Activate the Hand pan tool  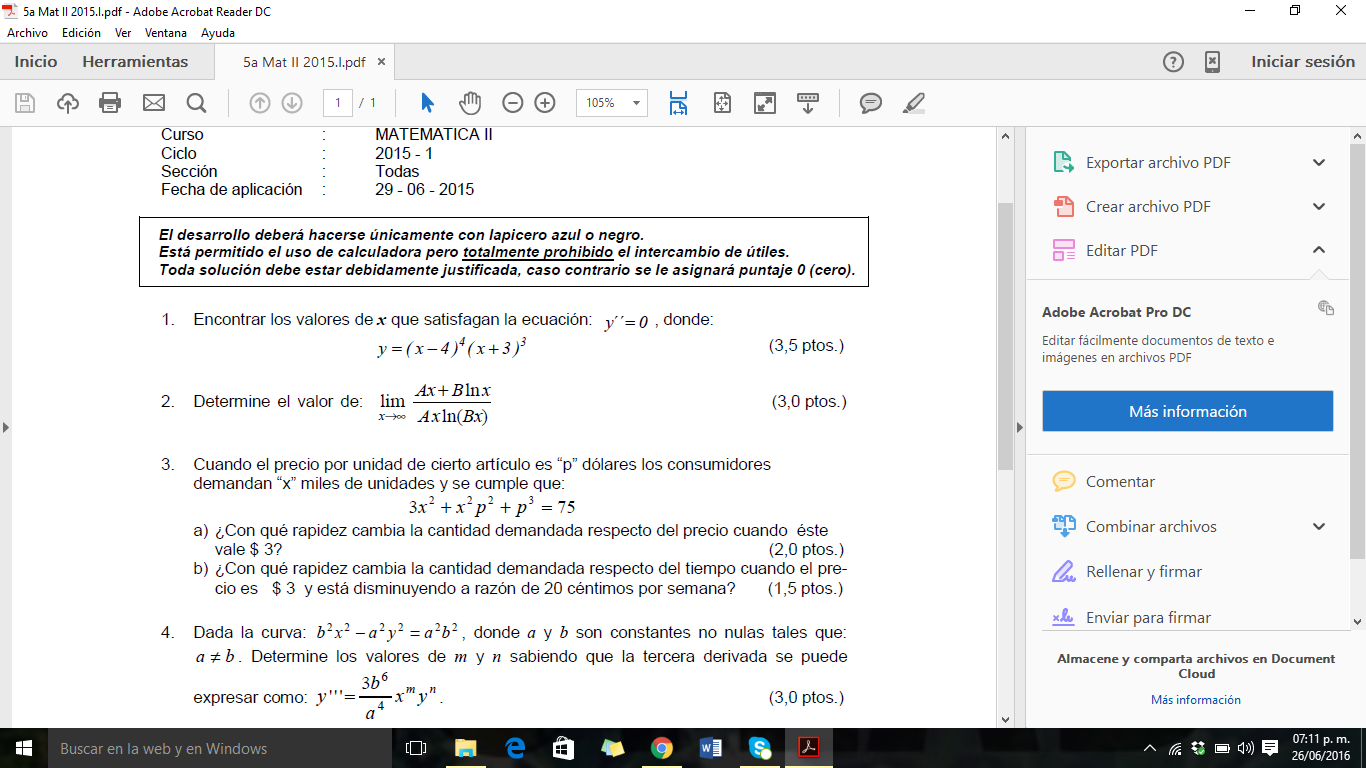(470, 103)
